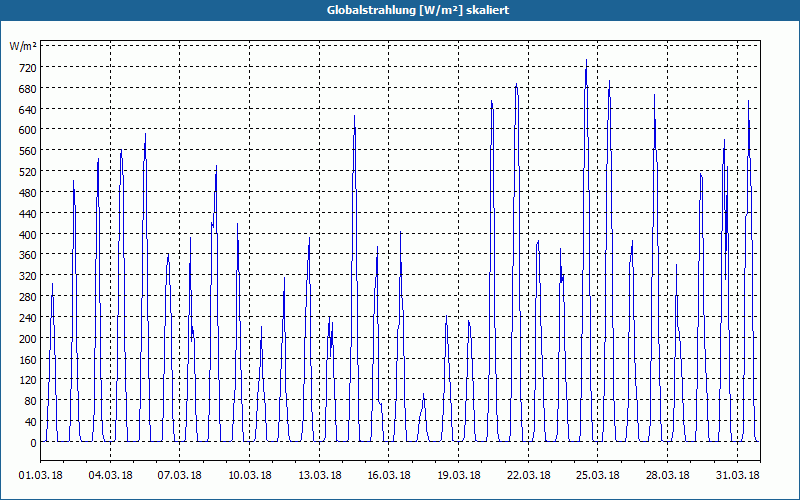Click the chart title 'Globalstrahlung [W/m²] skaliert'

click(x=417, y=10)
